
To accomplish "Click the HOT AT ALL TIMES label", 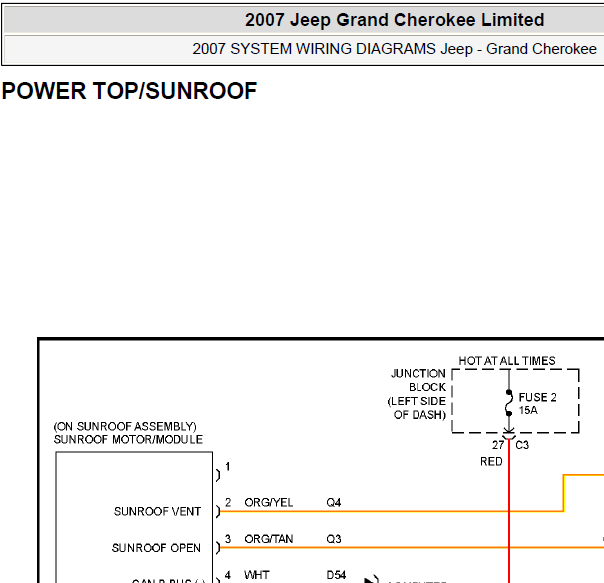I will 507,361.
